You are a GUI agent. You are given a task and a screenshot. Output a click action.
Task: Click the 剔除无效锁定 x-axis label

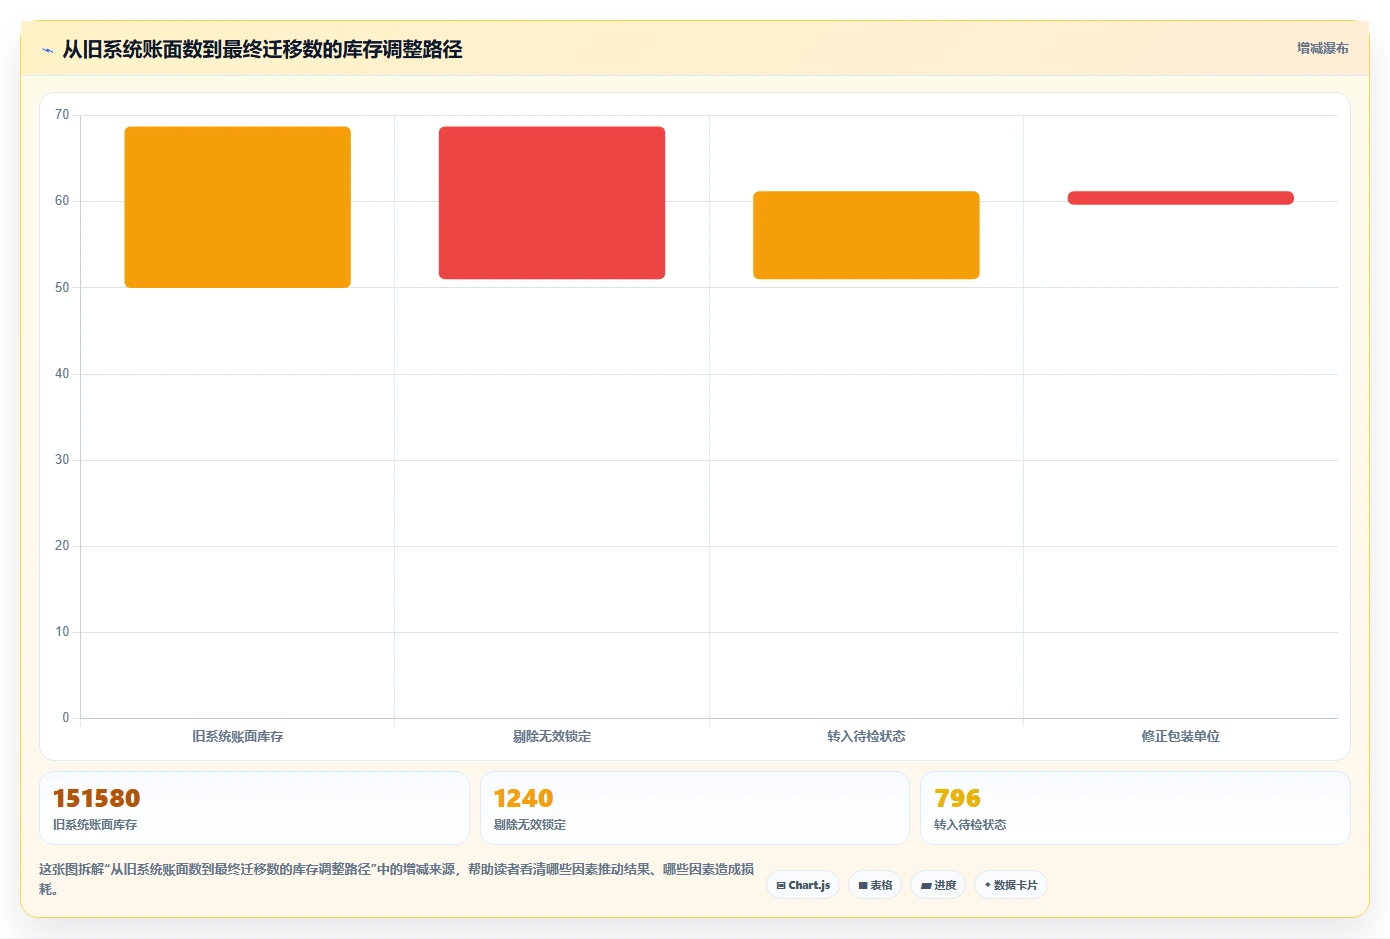[x=552, y=736]
